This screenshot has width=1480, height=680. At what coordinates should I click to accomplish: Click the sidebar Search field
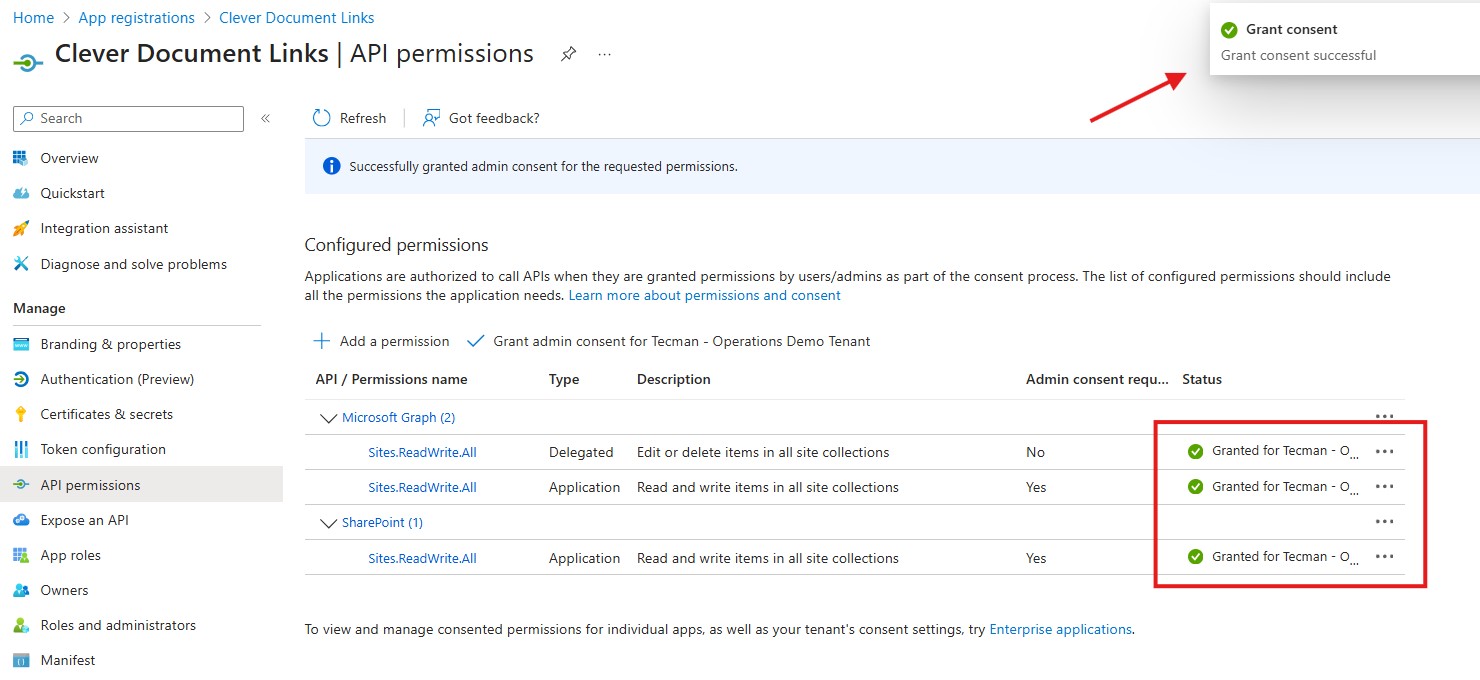[x=128, y=118]
